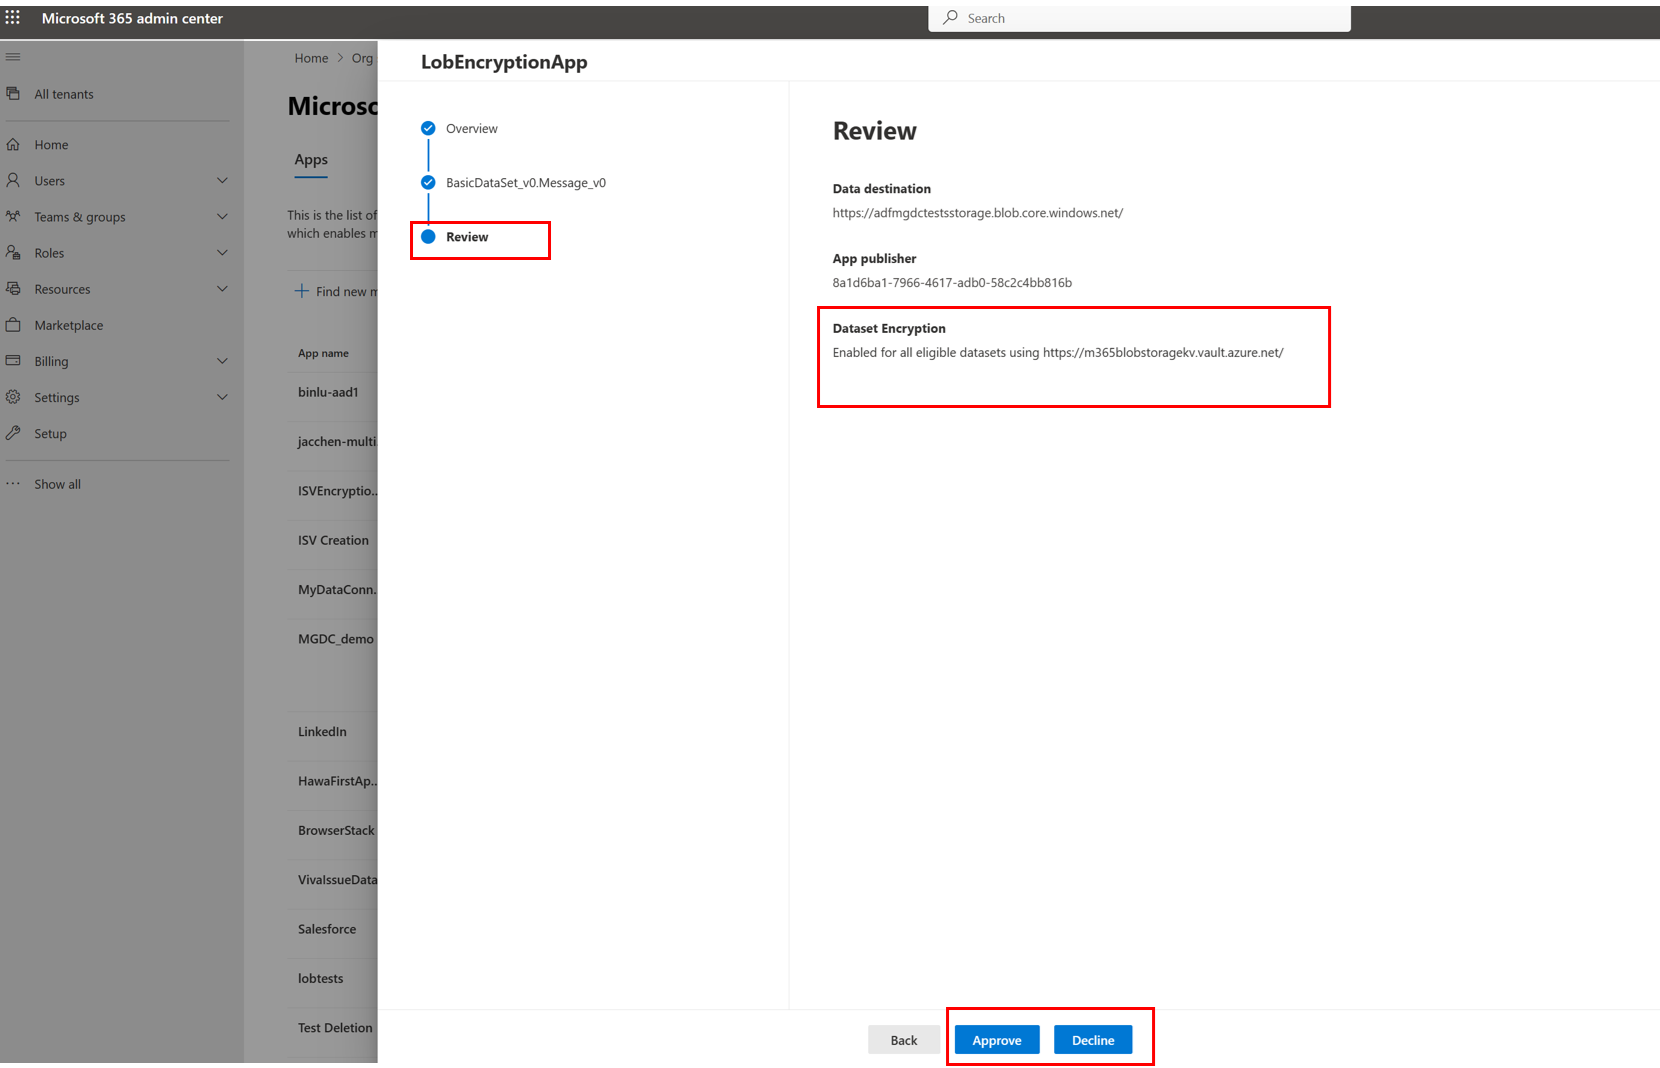Viewport: 1660px width, 1068px height.
Task: Collapse navigation using the hamburger icon
Action: coord(13,57)
